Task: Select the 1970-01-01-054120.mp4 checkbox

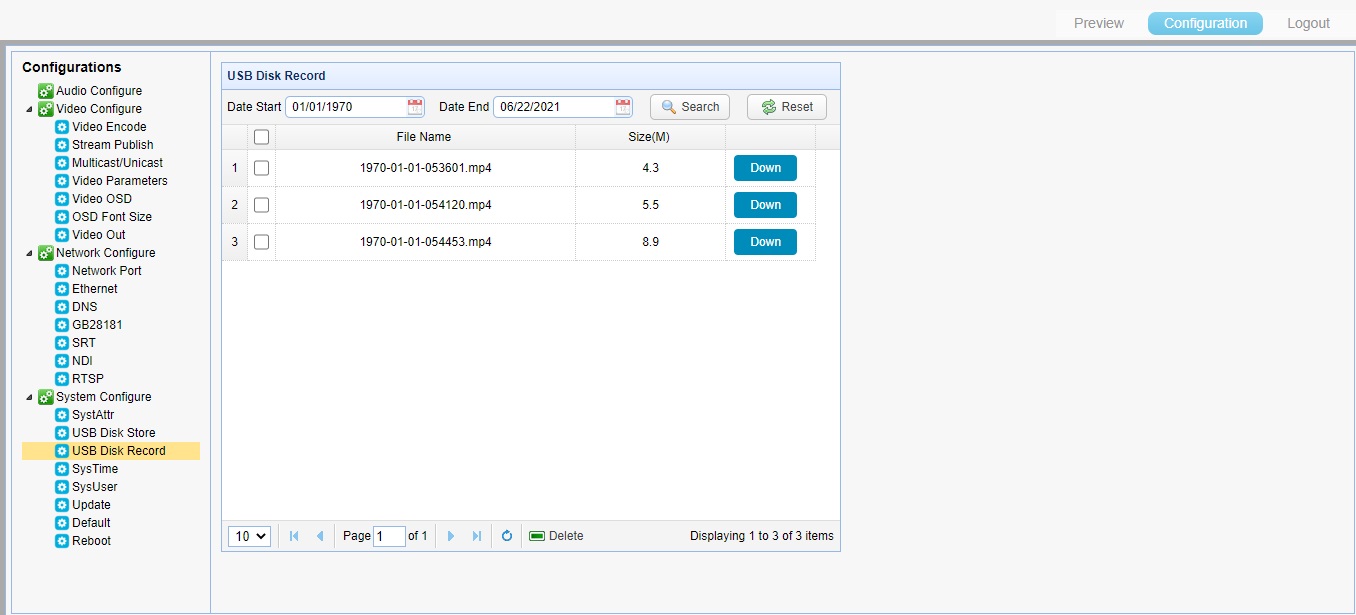Action: click(x=262, y=205)
